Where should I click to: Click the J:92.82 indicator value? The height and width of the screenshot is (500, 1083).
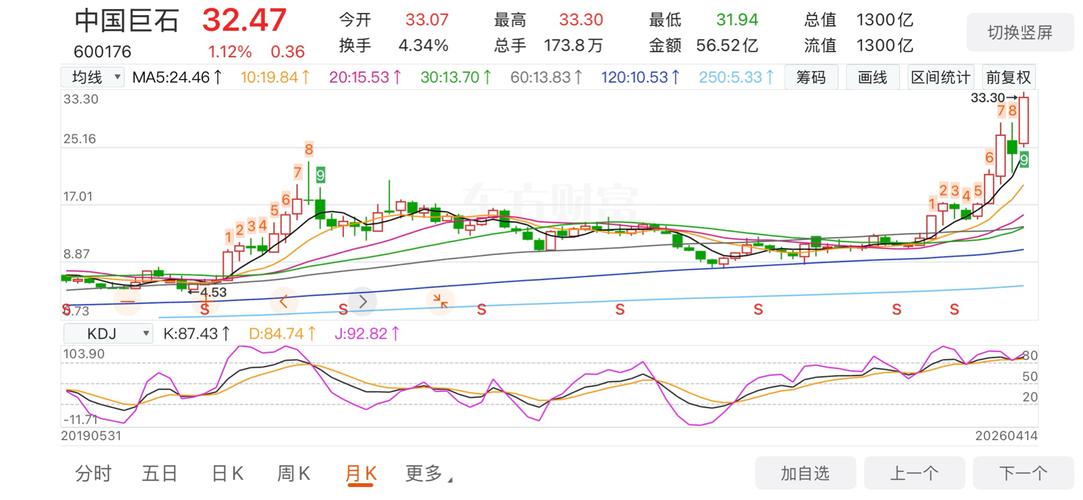coord(367,334)
